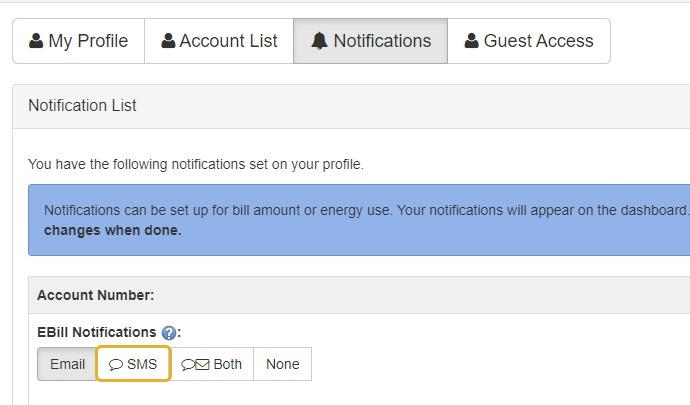690x405 pixels.
Task: Go to the Guest Access tab
Action: pos(529,41)
